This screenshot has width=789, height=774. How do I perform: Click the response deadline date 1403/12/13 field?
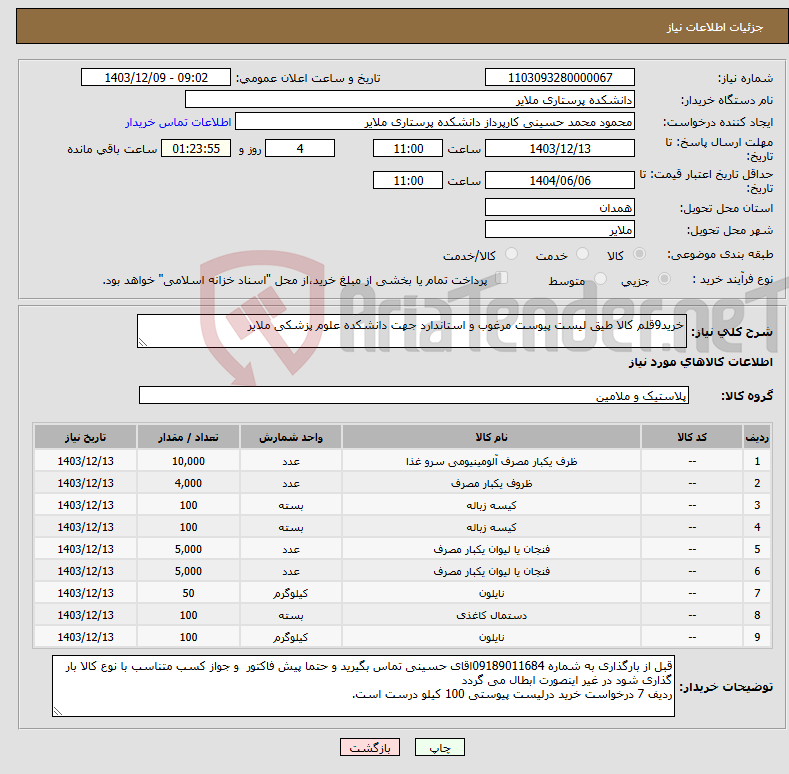click(x=560, y=148)
